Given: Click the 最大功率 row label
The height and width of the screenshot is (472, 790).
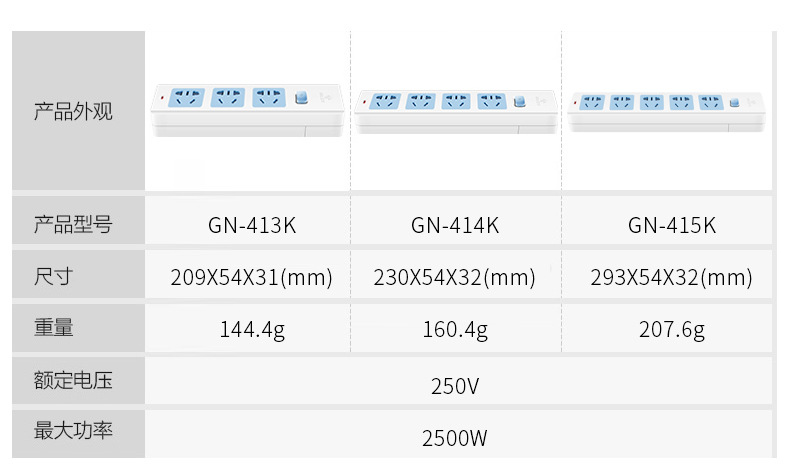Looking at the screenshot, I should 74,431.
